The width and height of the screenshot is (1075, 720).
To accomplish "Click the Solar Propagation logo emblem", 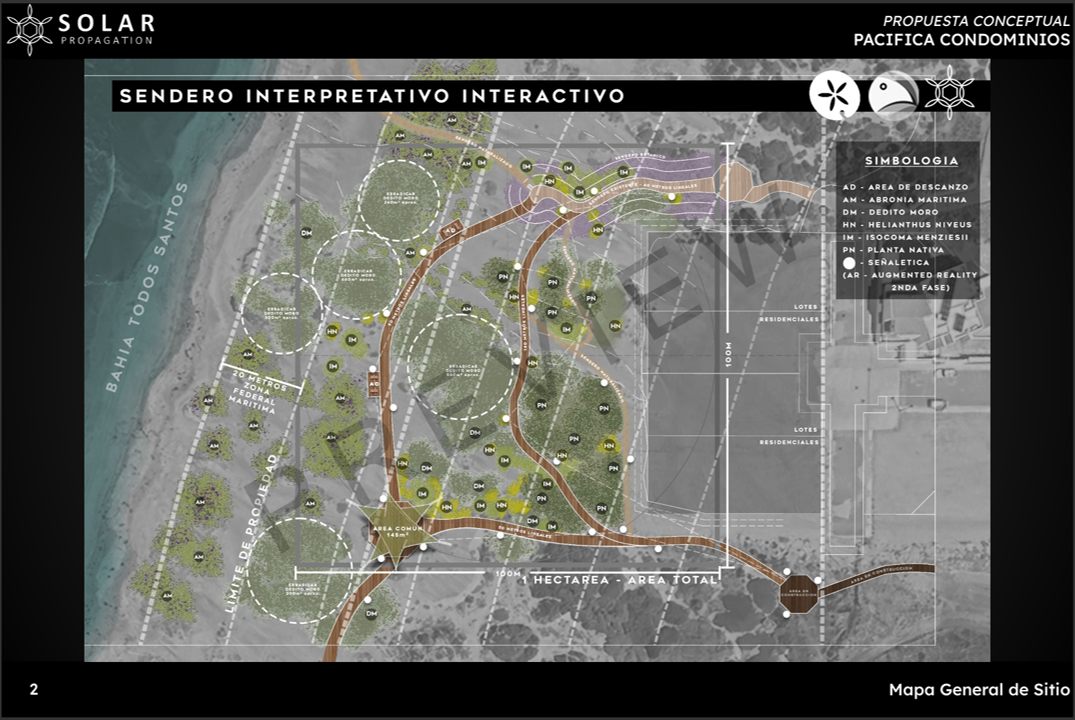I will 30,29.
